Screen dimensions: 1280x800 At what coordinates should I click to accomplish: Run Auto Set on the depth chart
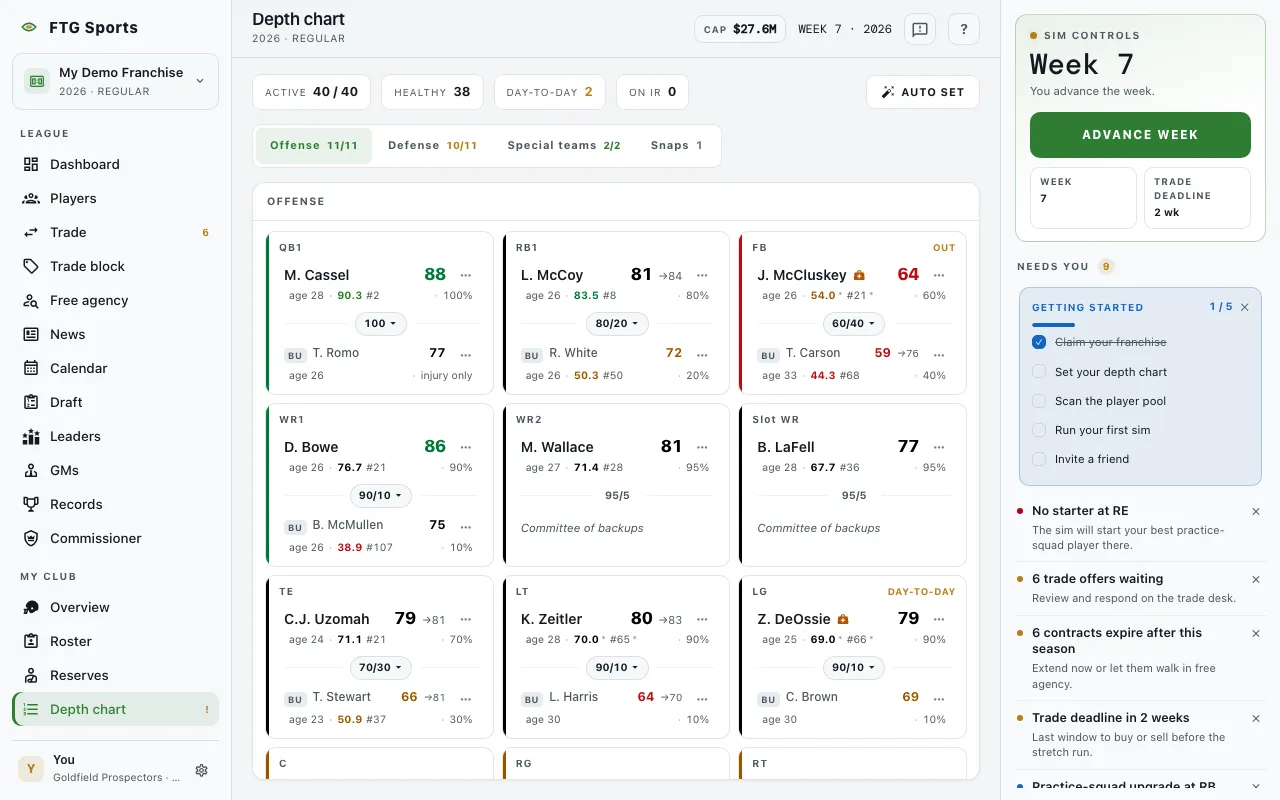(923, 92)
